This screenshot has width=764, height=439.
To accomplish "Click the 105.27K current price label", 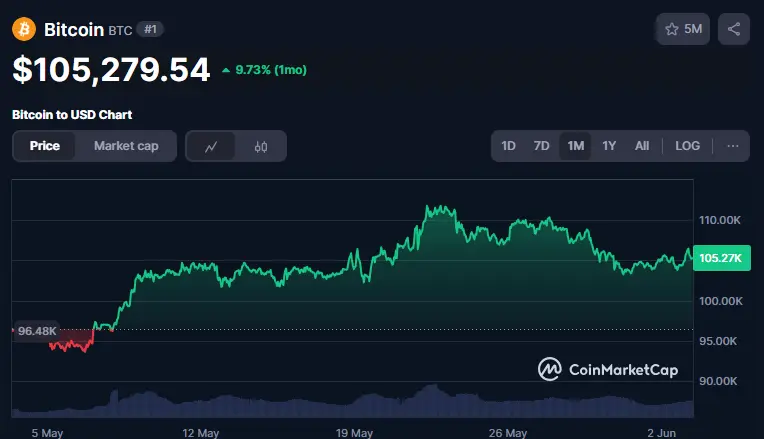I will (721, 258).
